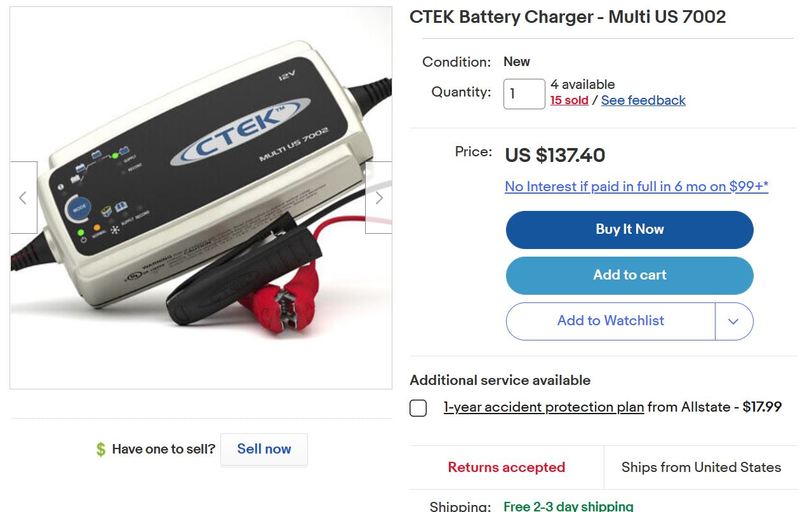Click the US $137.40 price
The height and width of the screenshot is (512, 800).
point(555,155)
